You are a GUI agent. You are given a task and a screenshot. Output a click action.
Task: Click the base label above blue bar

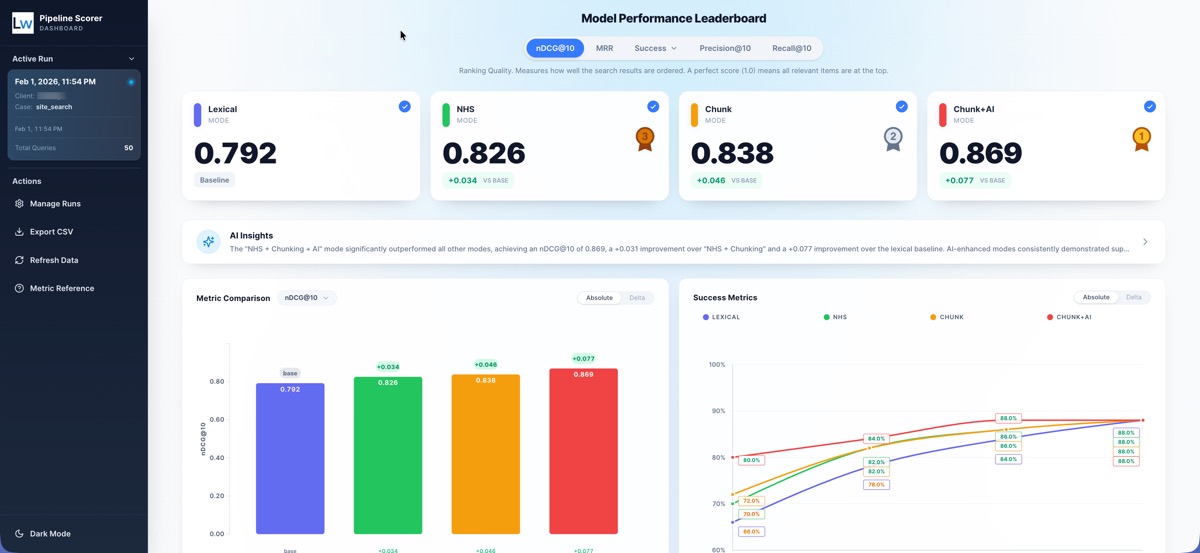point(290,373)
